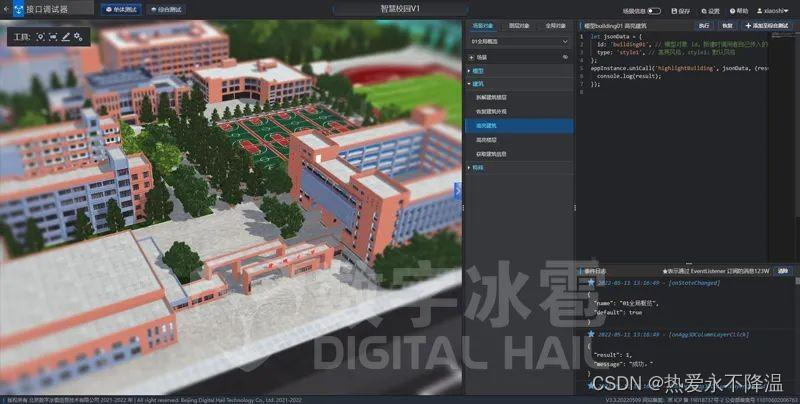Click the console.log(result) code line
The width and height of the screenshot is (800, 404).
pos(629,76)
